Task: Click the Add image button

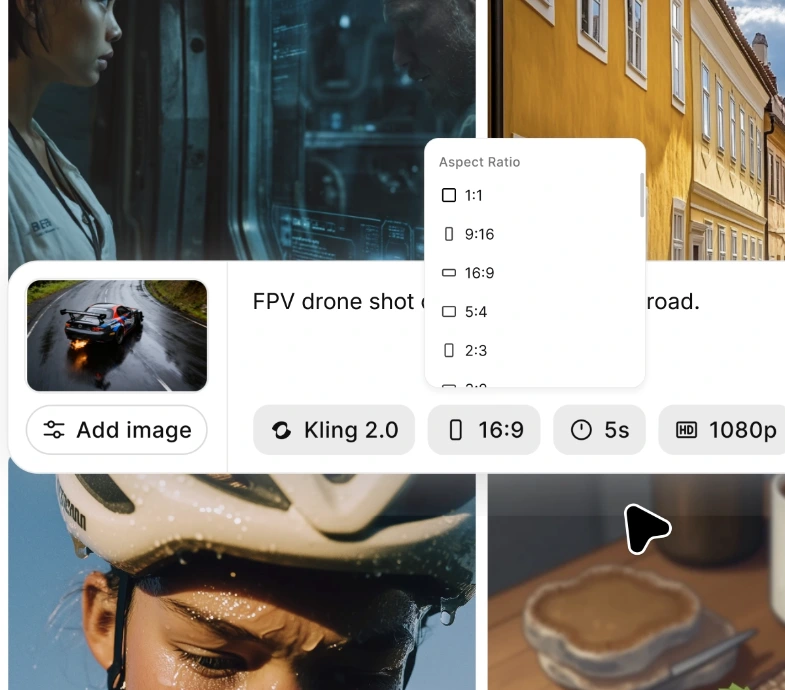Action: click(117, 430)
